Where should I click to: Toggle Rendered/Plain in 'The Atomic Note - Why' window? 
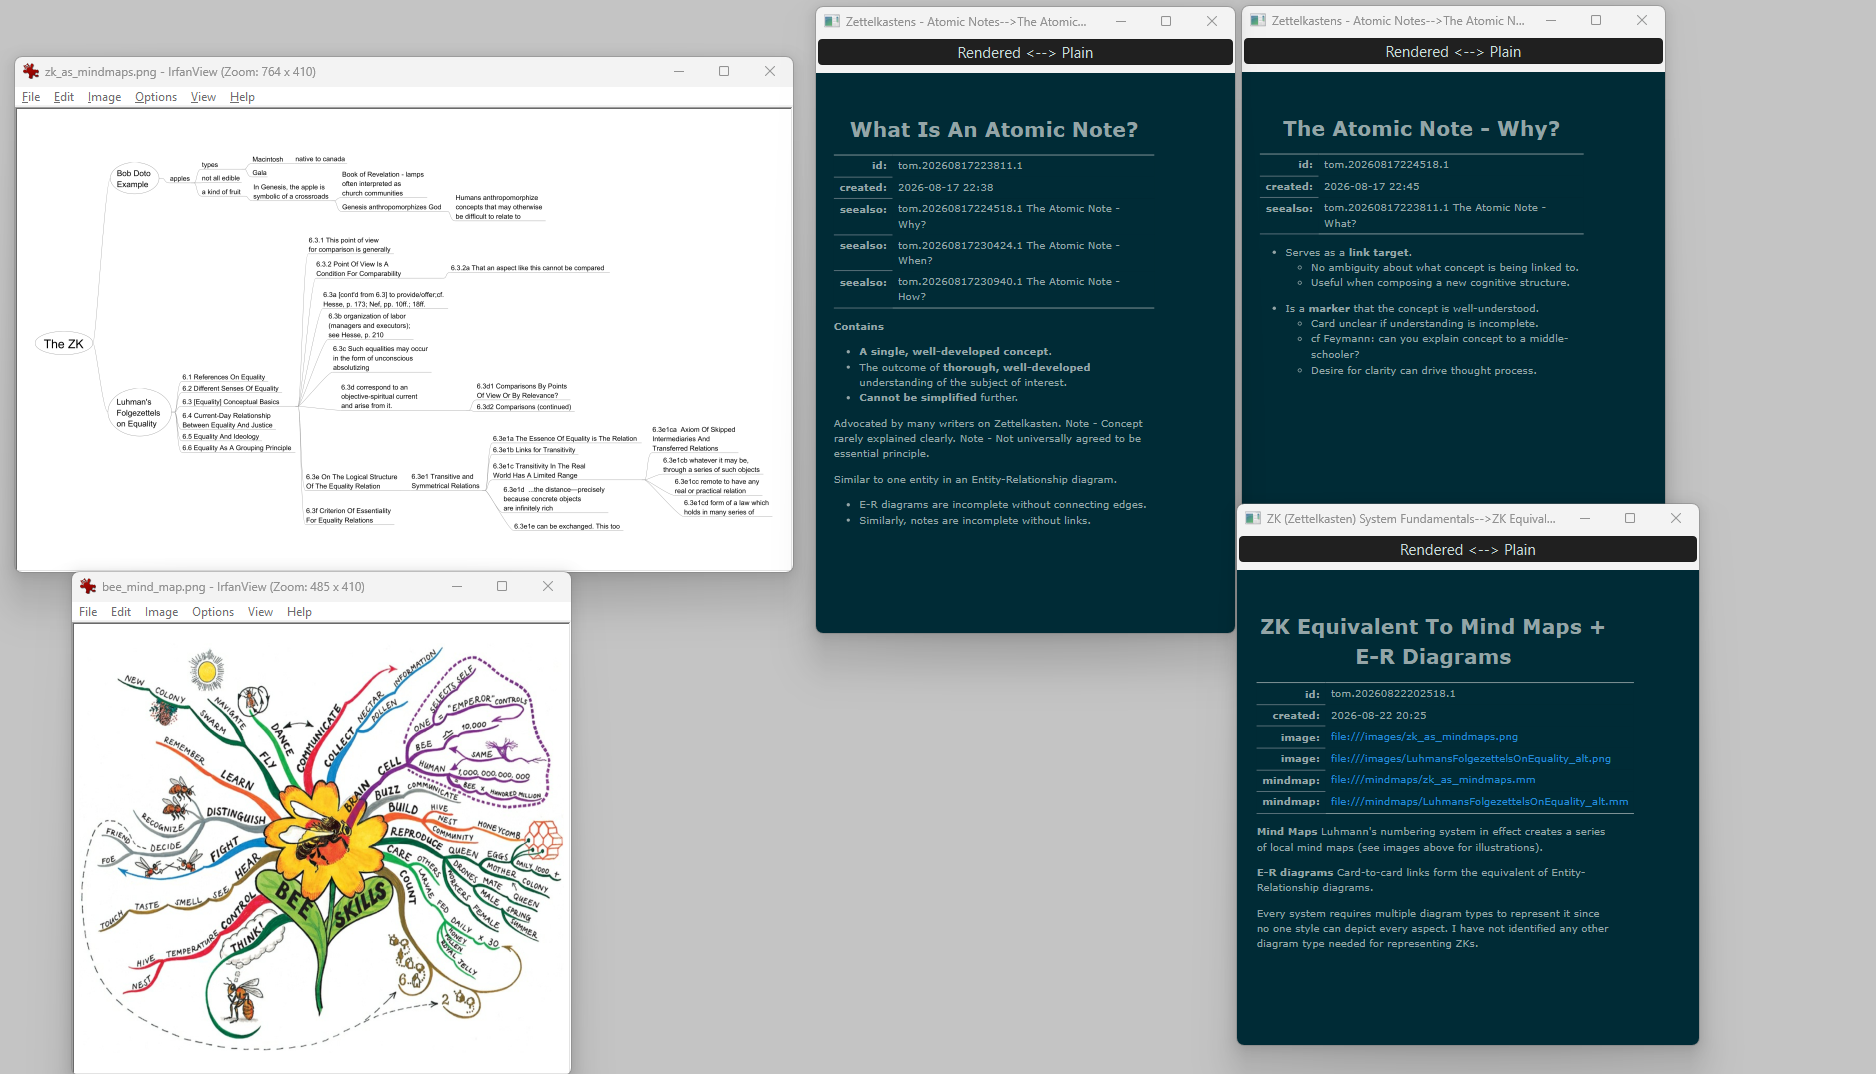click(1453, 51)
